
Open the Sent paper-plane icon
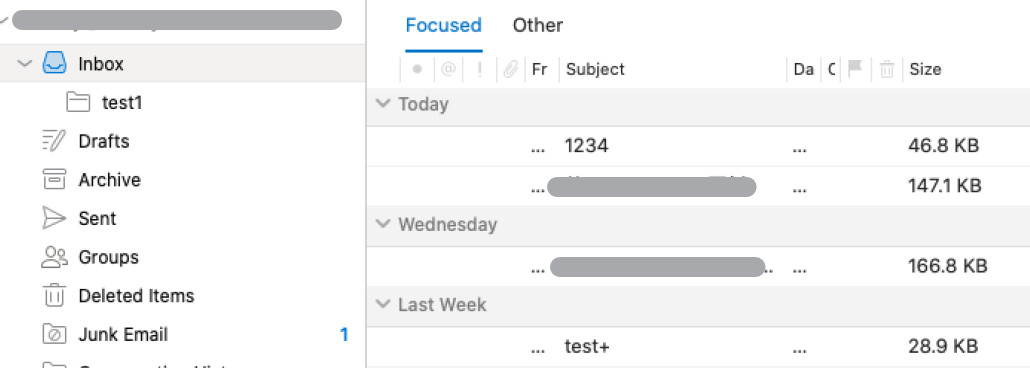[x=54, y=218]
